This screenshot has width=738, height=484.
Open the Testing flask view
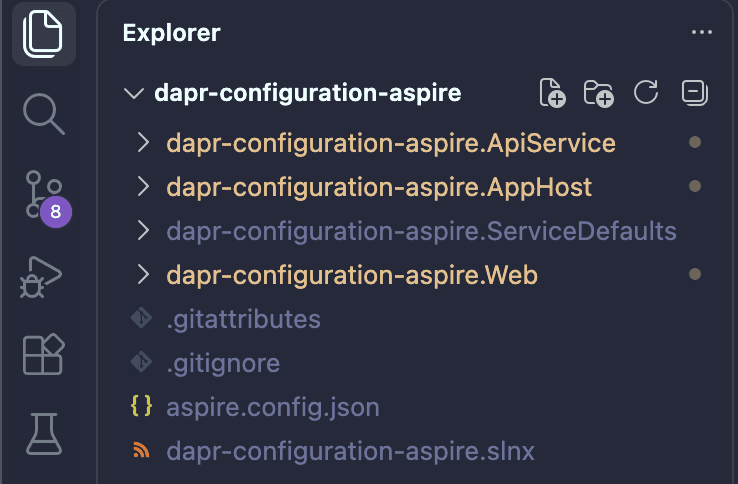coord(44,434)
